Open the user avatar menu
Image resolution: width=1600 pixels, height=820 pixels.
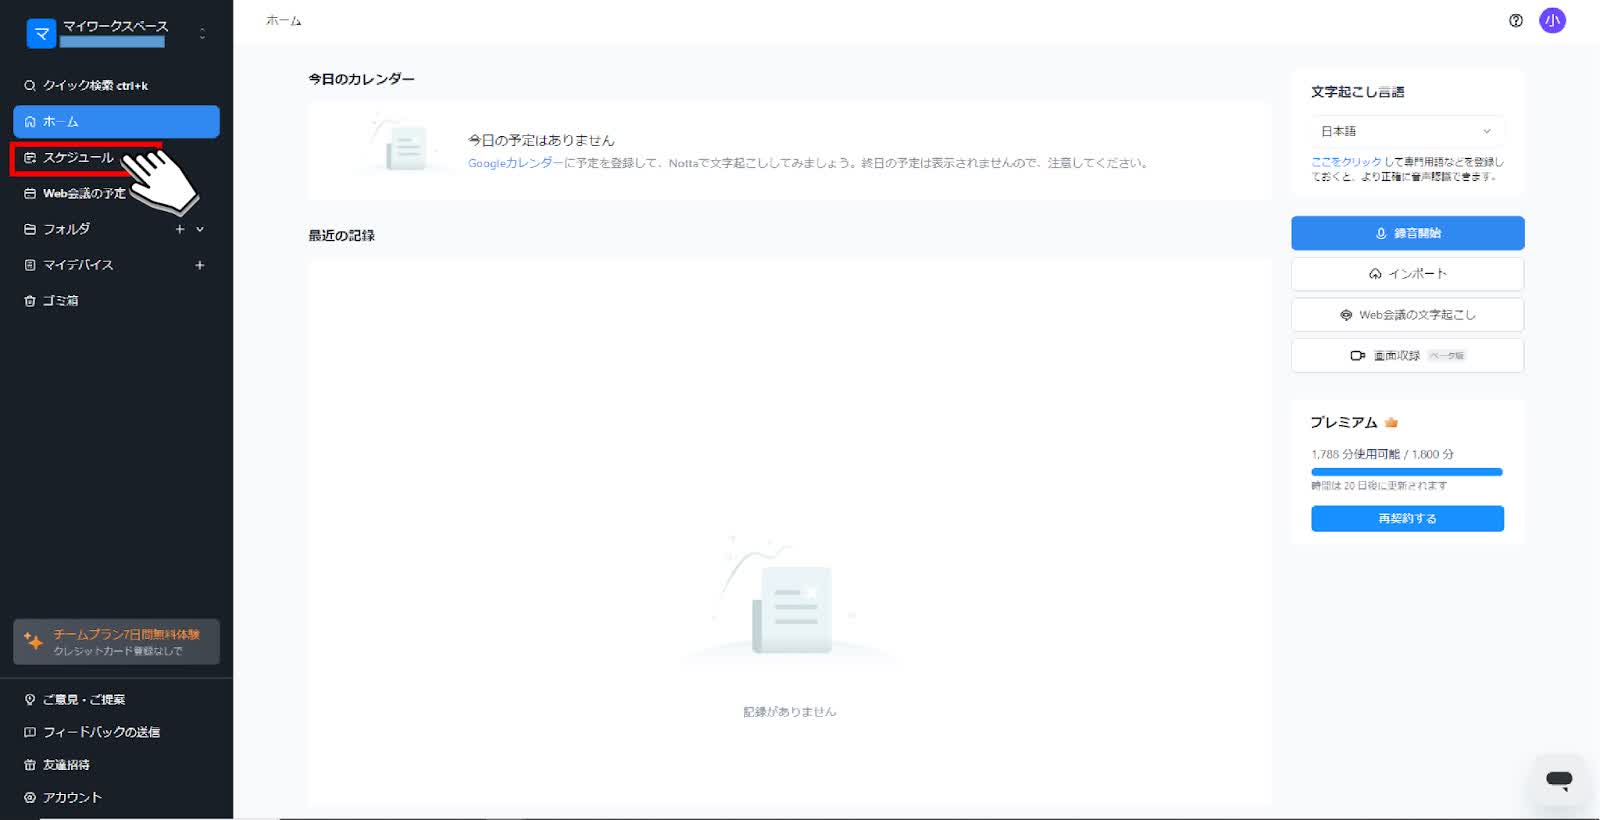click(1552, 20)
